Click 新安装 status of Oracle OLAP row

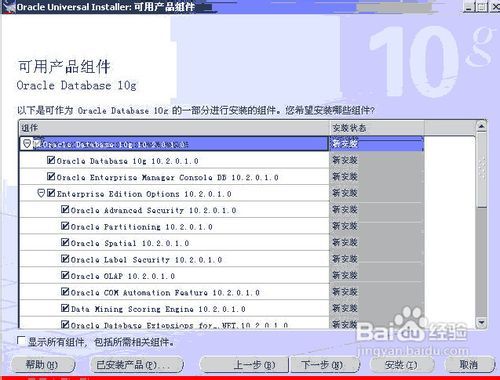[x=345, y=275]
